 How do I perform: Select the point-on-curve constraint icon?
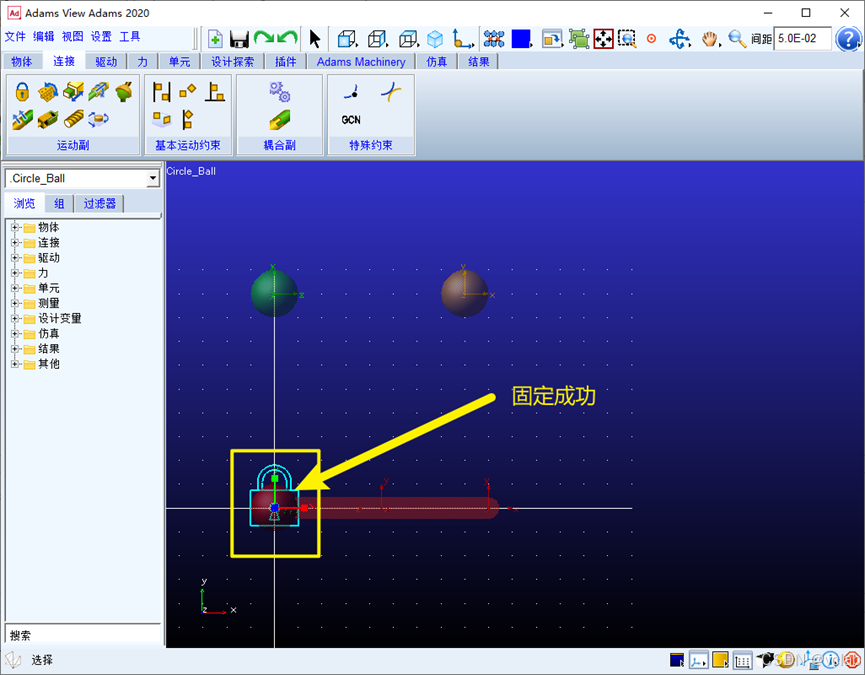pos(351,92)
